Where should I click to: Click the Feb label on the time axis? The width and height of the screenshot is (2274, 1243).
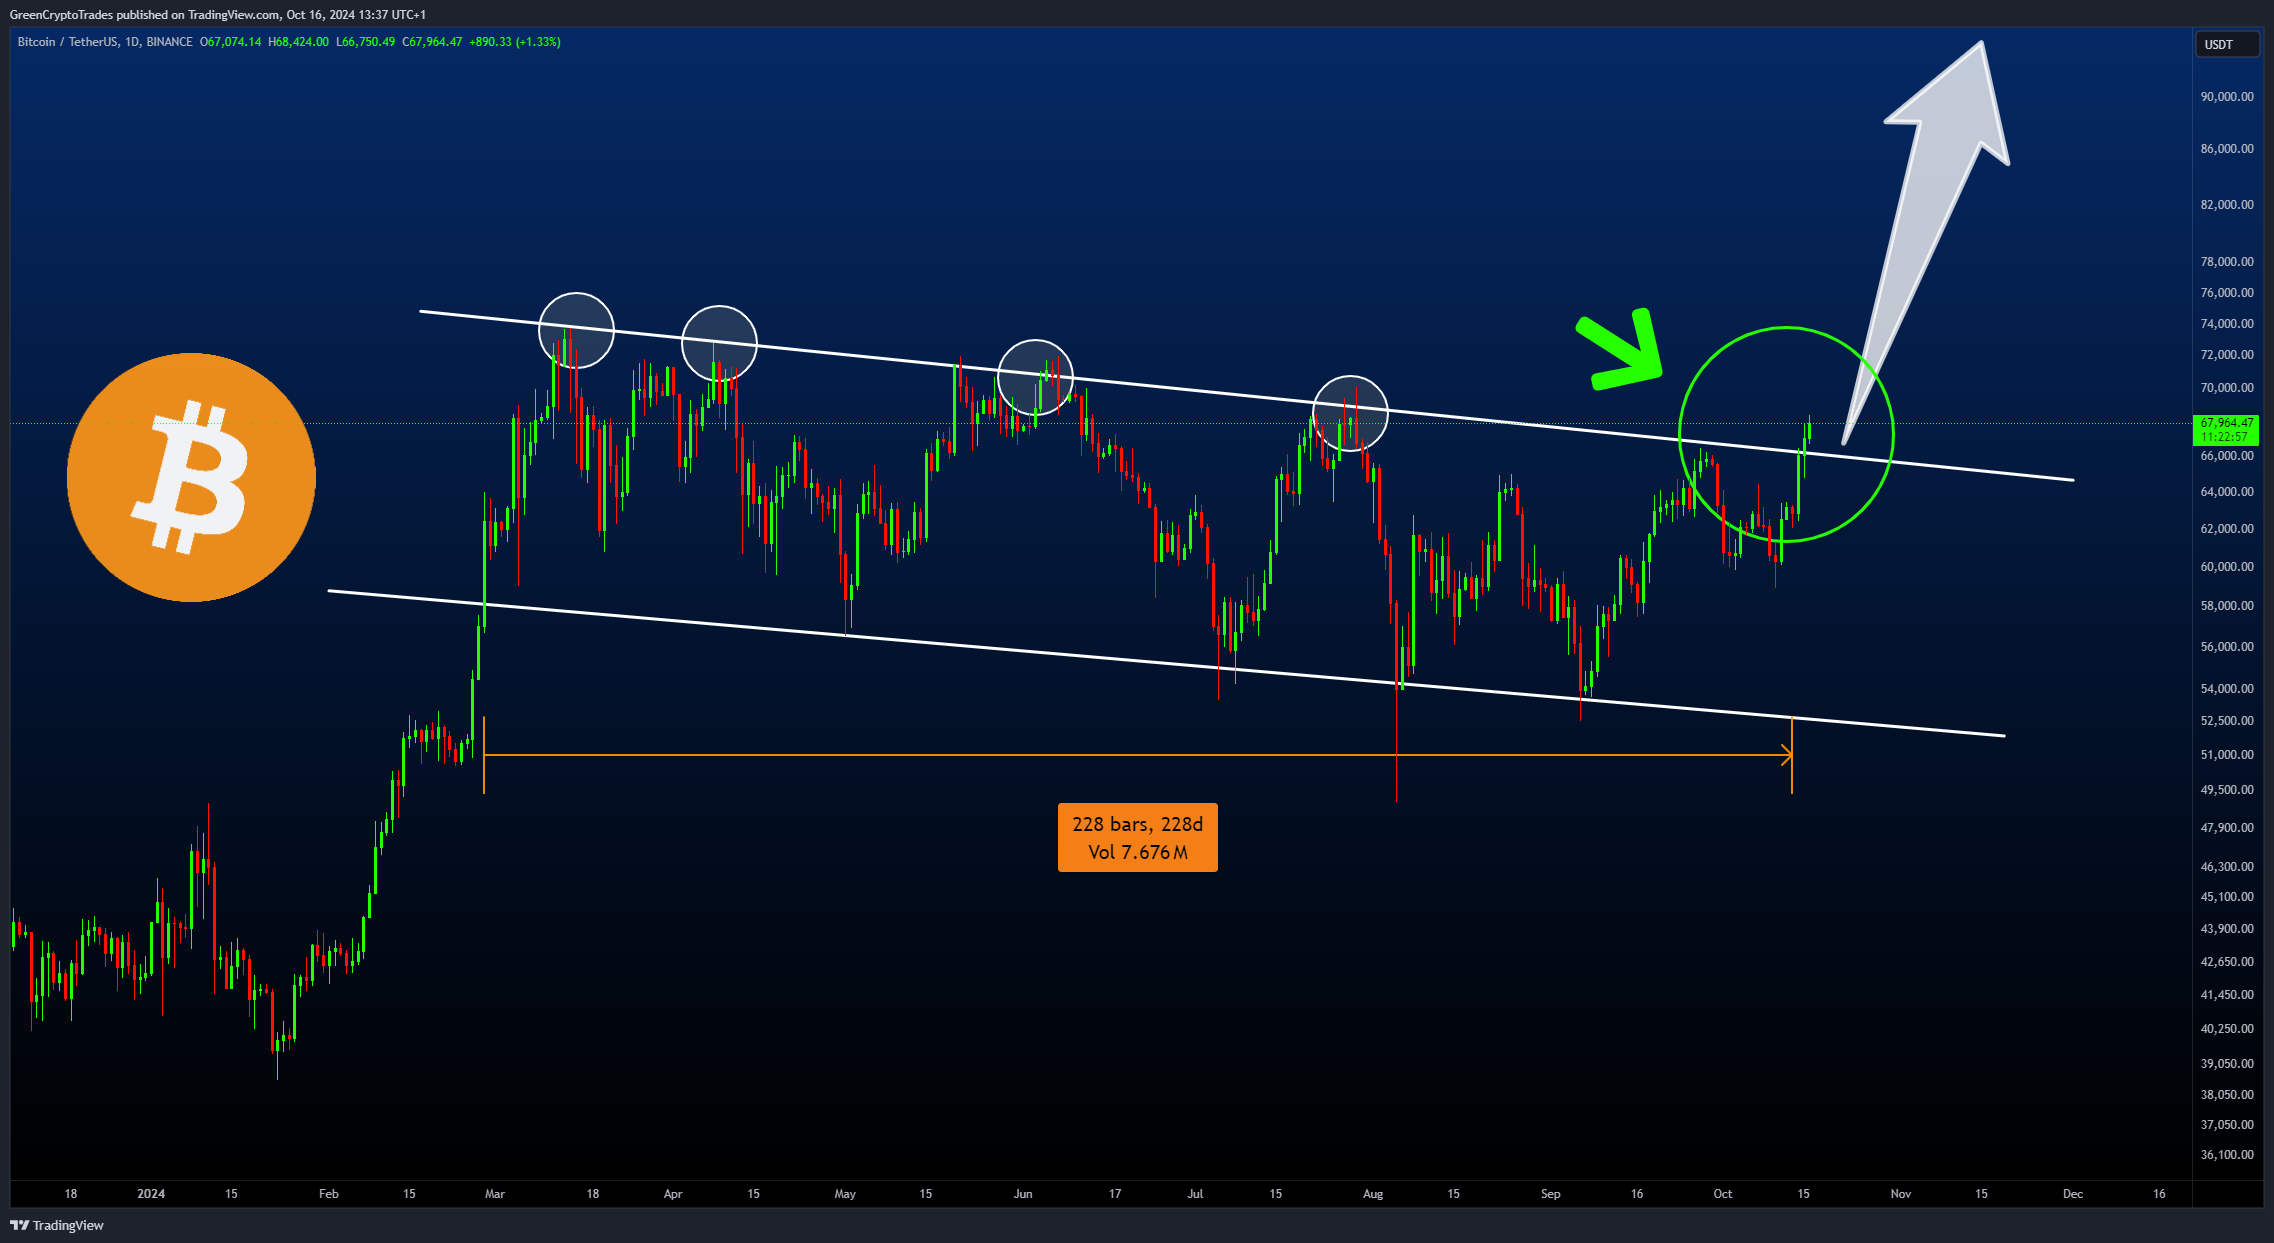tap(328, 1194)
